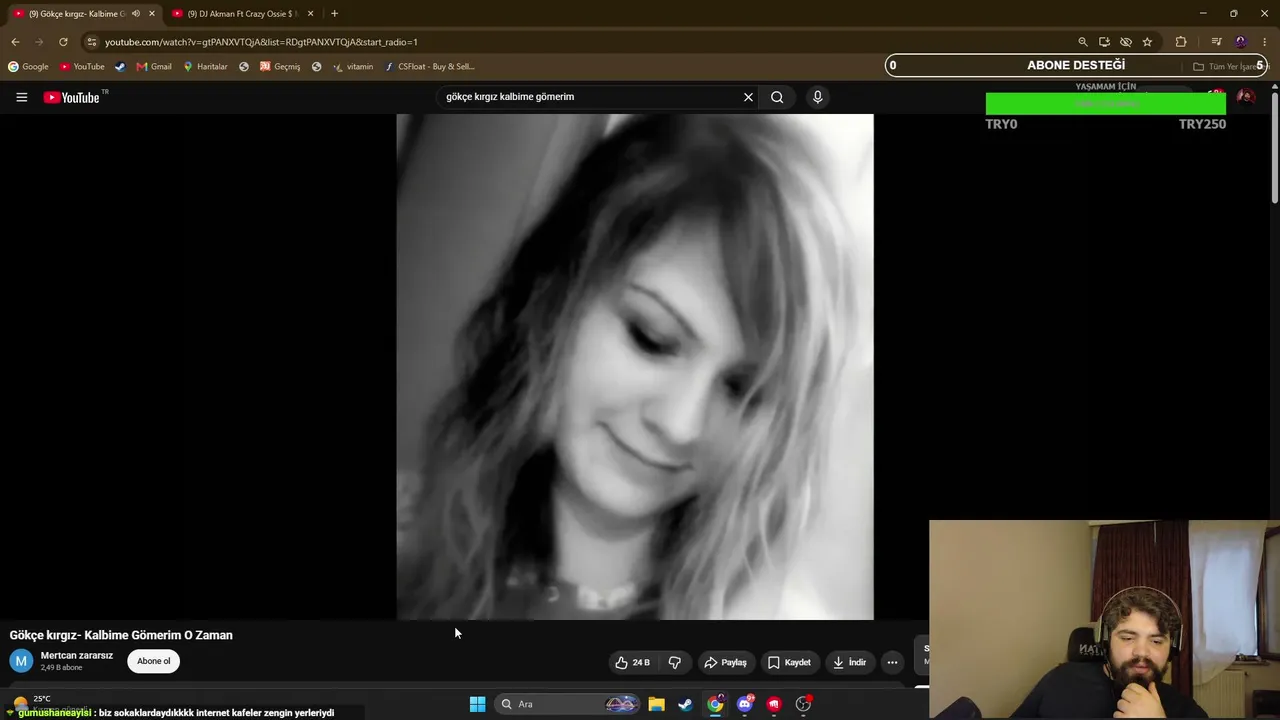Clear the YouTube search box text
1280x720 pixels.
point(748,97)
